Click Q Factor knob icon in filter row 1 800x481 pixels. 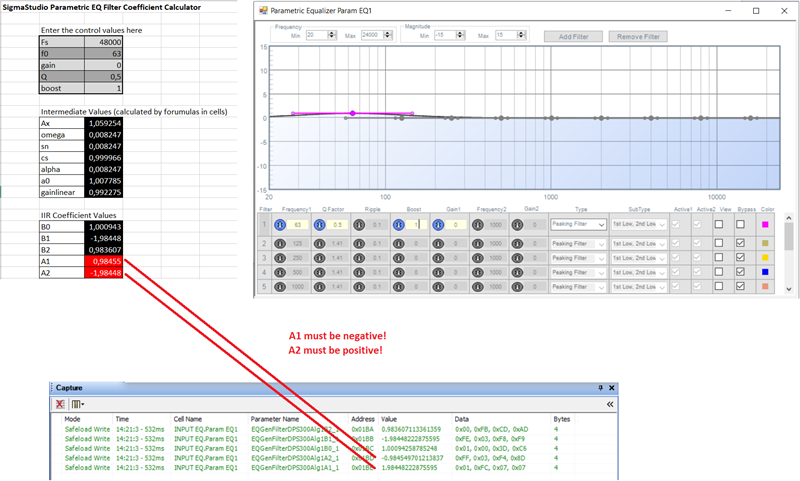tap(319, 224)
